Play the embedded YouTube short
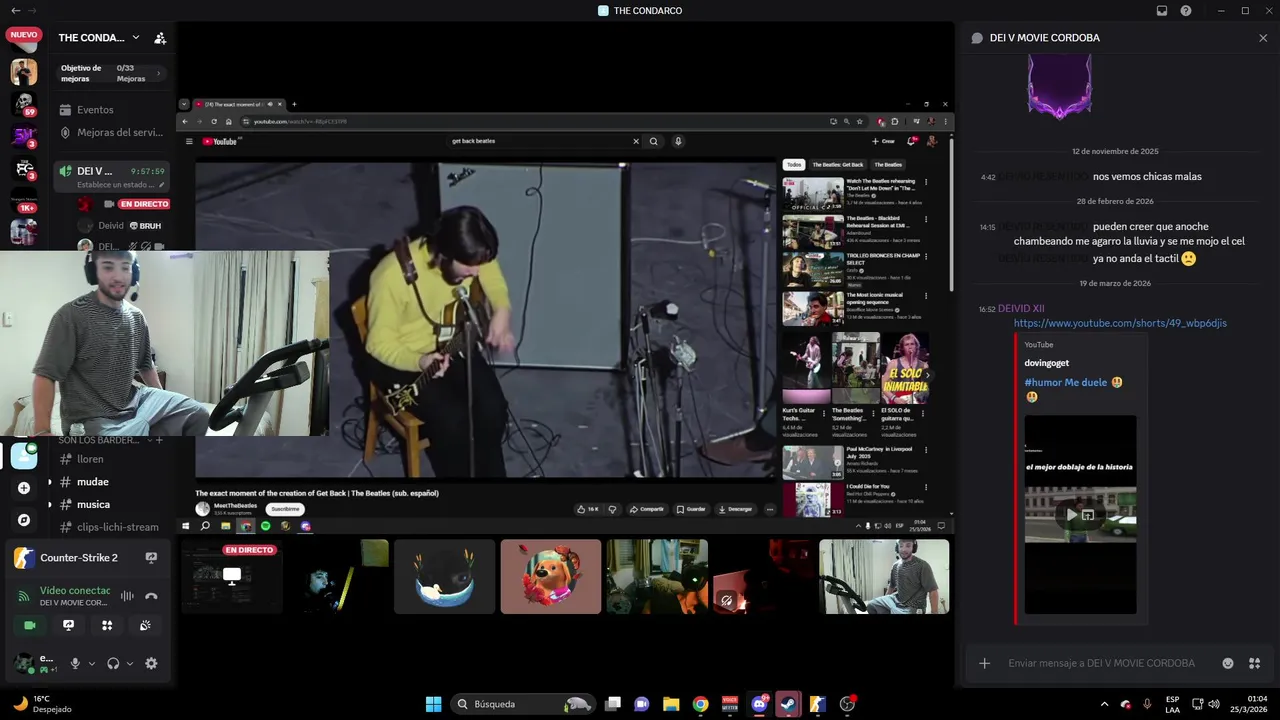The image size is (1280, 720). coord(1072,515)
